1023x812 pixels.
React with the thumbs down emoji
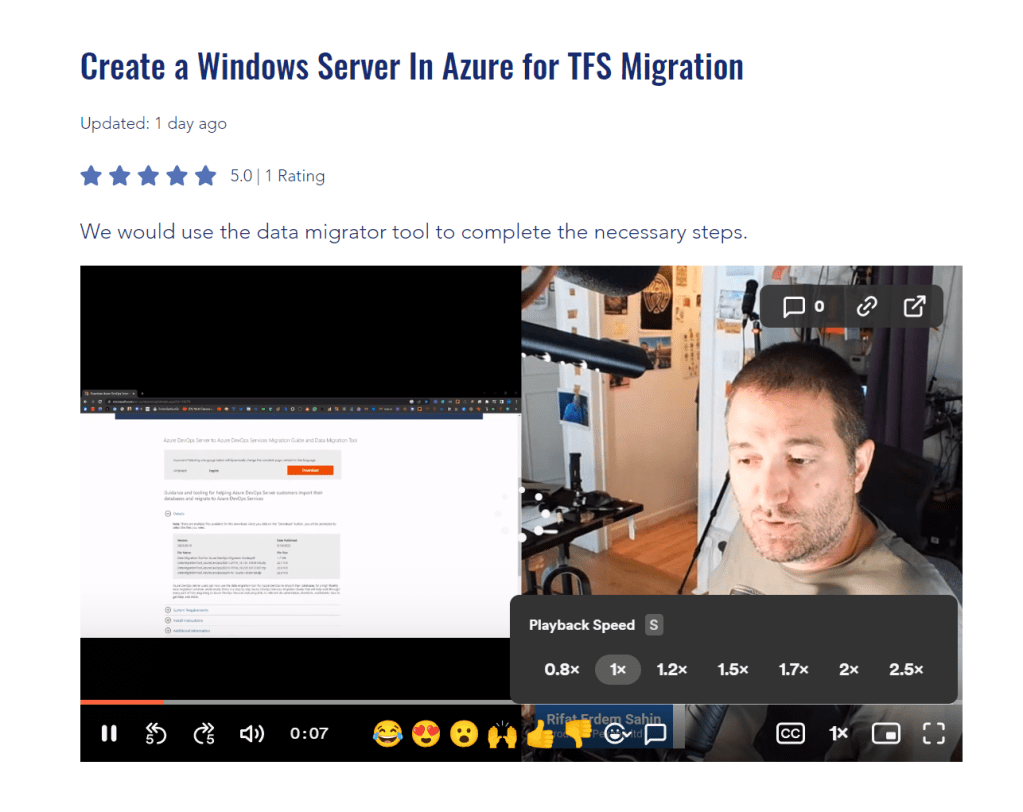[x=578, y=734]
